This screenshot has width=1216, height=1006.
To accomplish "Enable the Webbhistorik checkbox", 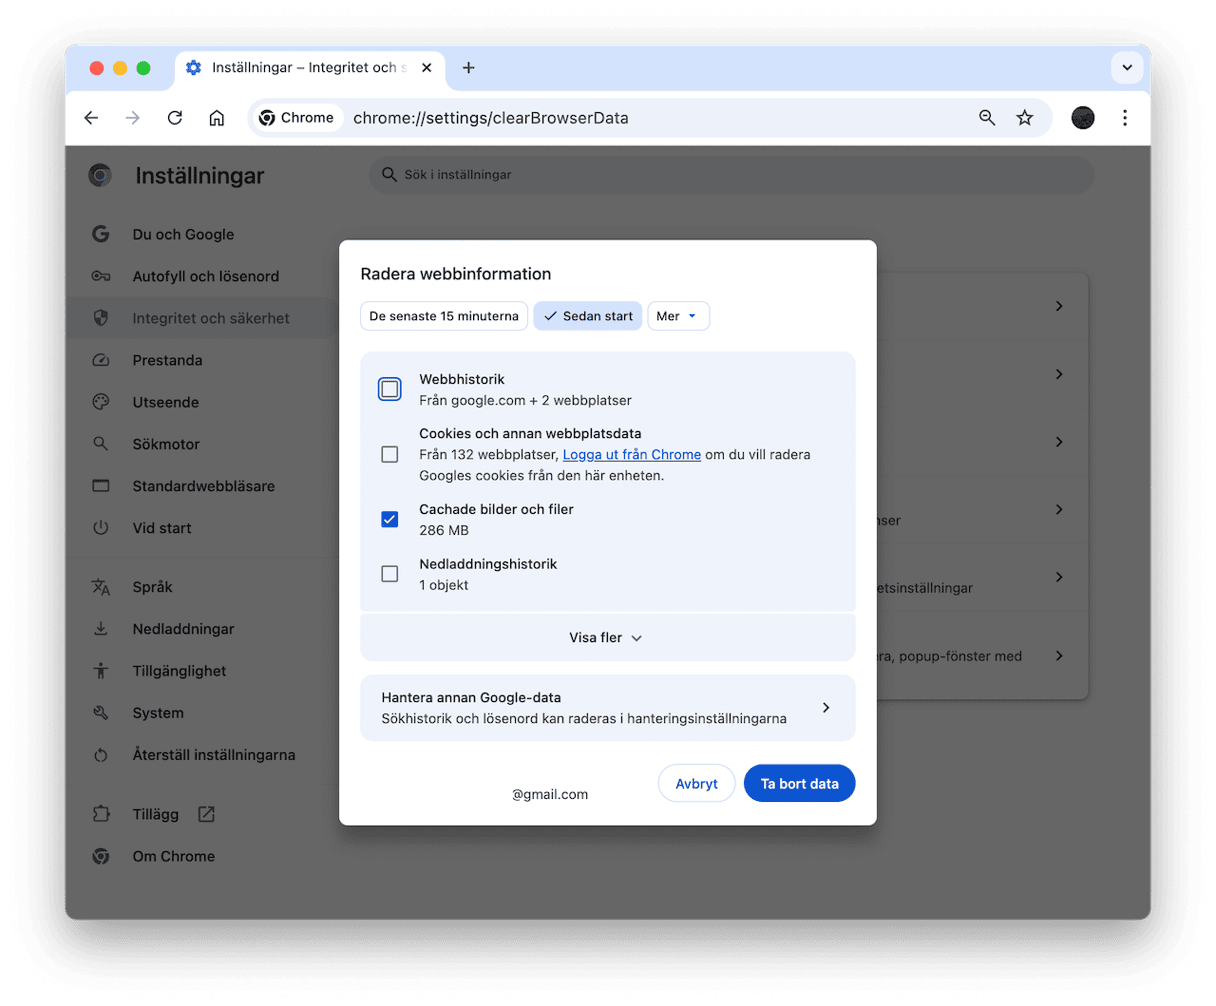I will 390,389.
